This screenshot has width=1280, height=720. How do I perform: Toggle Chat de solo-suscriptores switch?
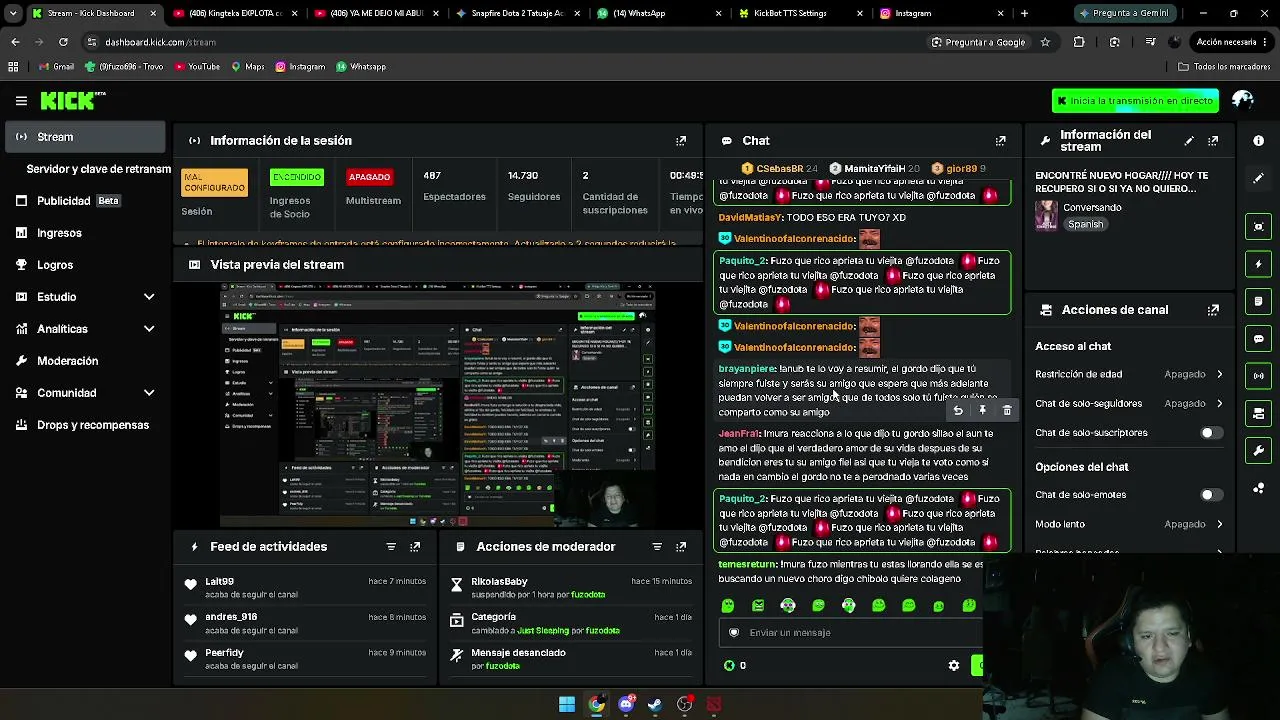[x=1210, y=433]
